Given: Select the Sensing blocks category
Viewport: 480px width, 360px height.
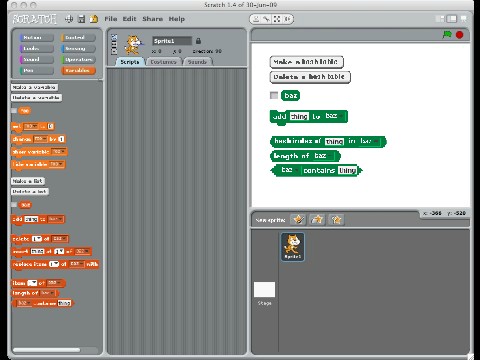Looking at the screenshot, I should pos(78,49).
